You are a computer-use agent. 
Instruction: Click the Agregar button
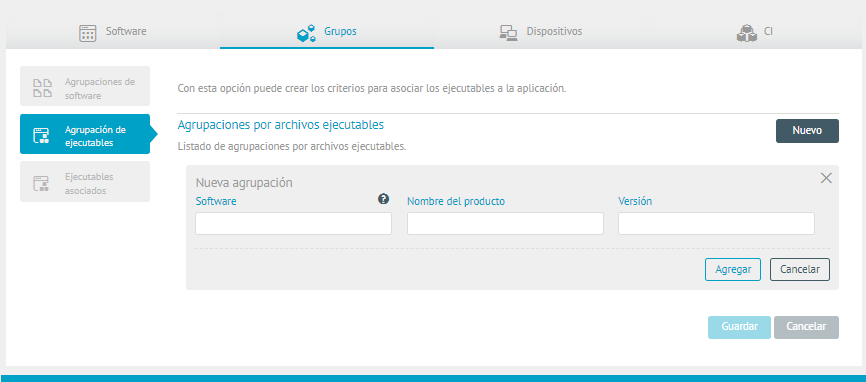point(733,269)
